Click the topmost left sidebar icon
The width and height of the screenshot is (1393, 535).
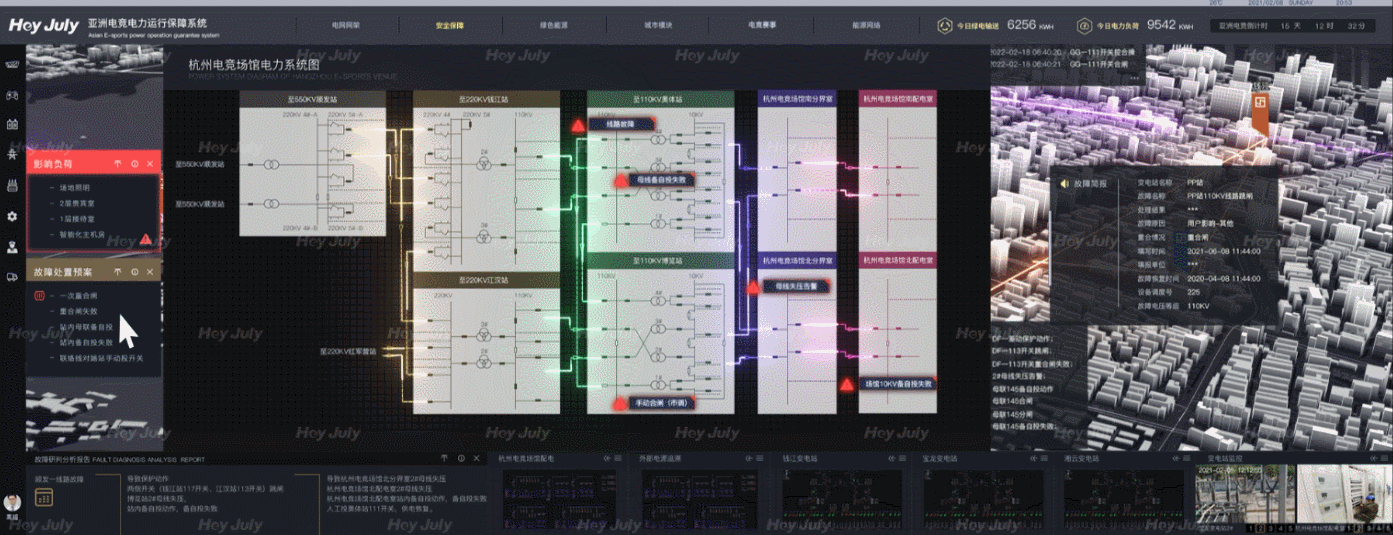coord(12,64)
